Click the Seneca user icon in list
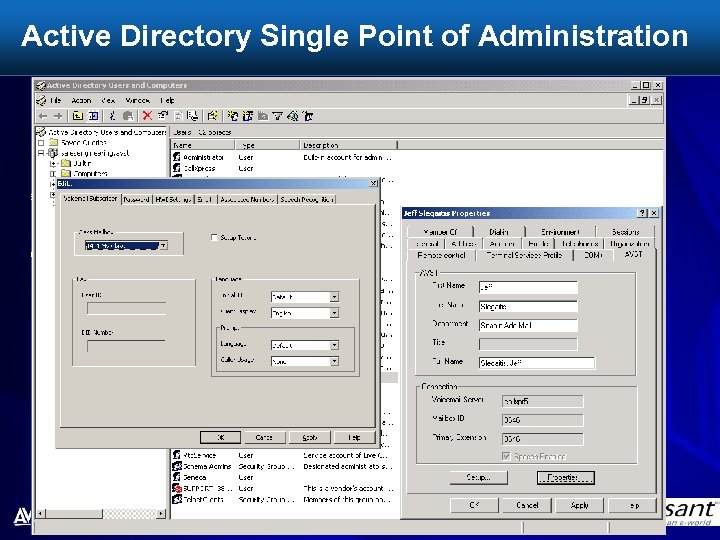Image resolution: width=720 pixels, height=540 pixels. 177,477
